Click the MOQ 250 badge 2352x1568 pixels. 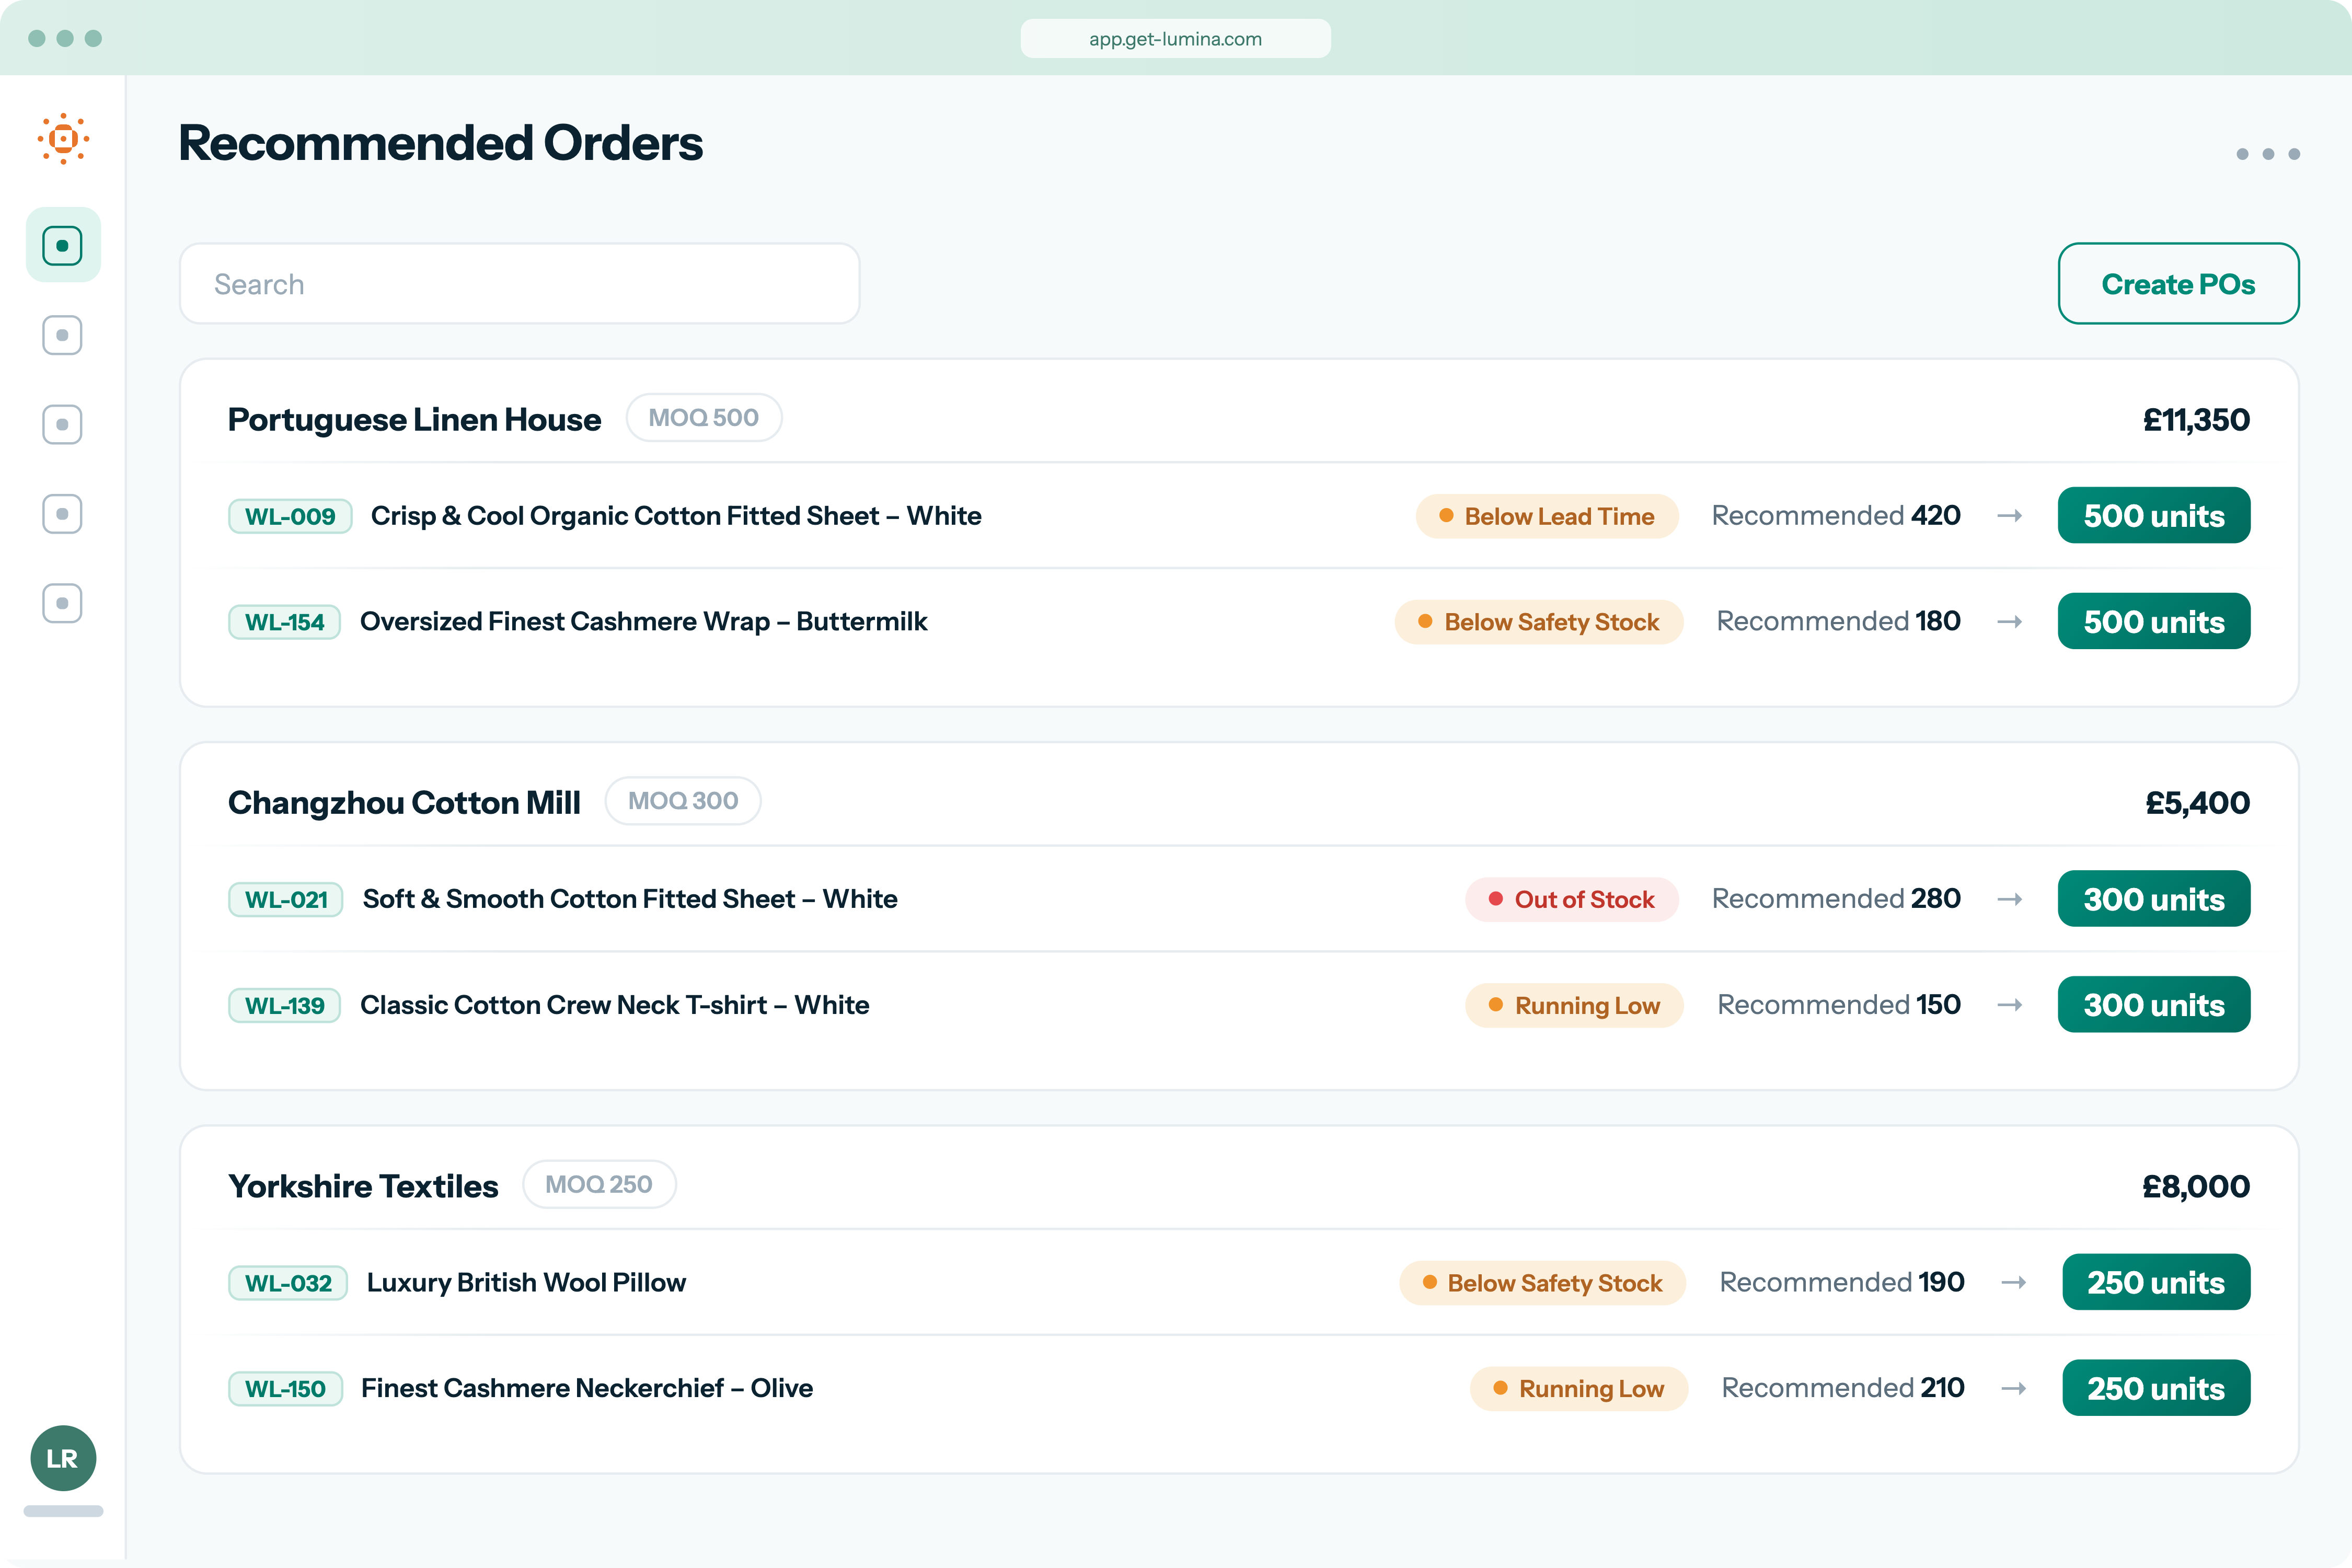(599, 1184)
